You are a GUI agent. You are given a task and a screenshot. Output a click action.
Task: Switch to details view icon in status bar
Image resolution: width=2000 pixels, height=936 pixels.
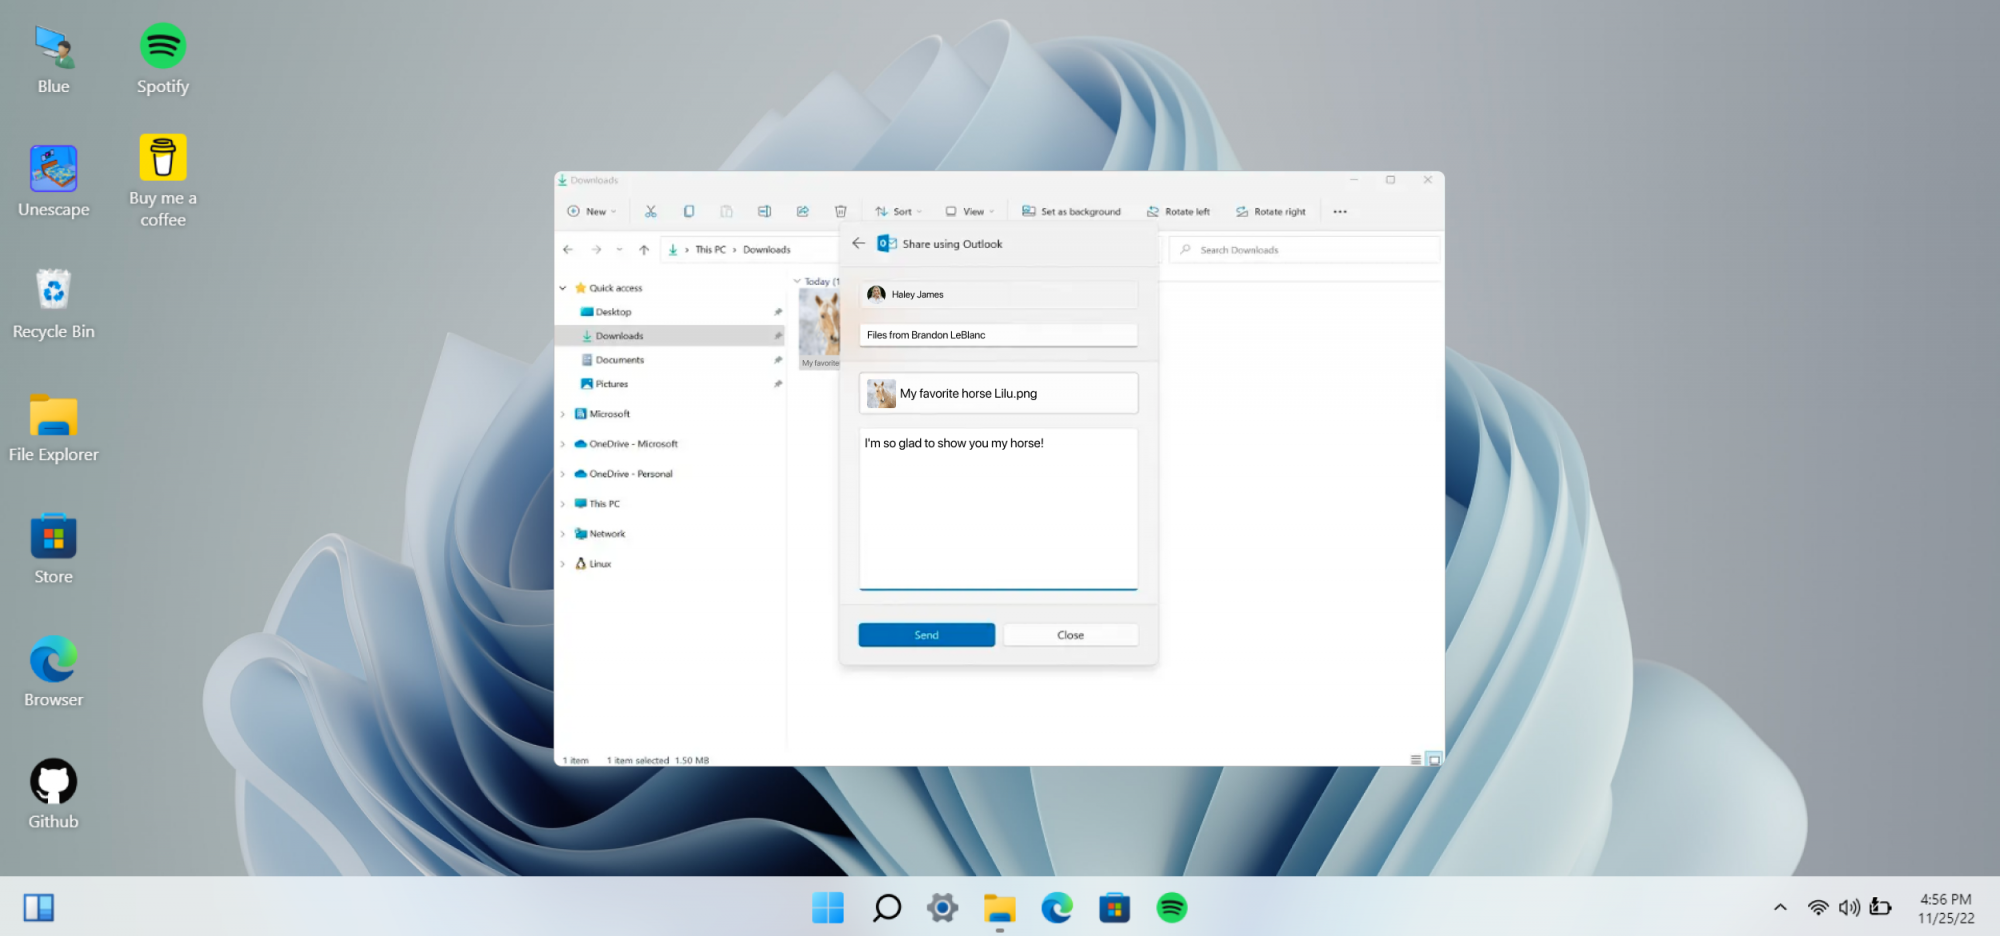coord(1415,760)
